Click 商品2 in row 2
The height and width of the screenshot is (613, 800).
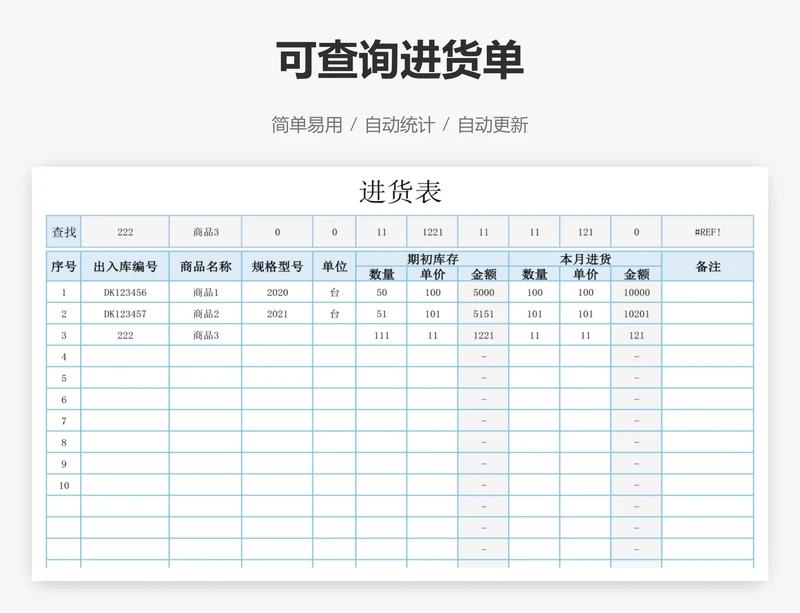point(206,314)
